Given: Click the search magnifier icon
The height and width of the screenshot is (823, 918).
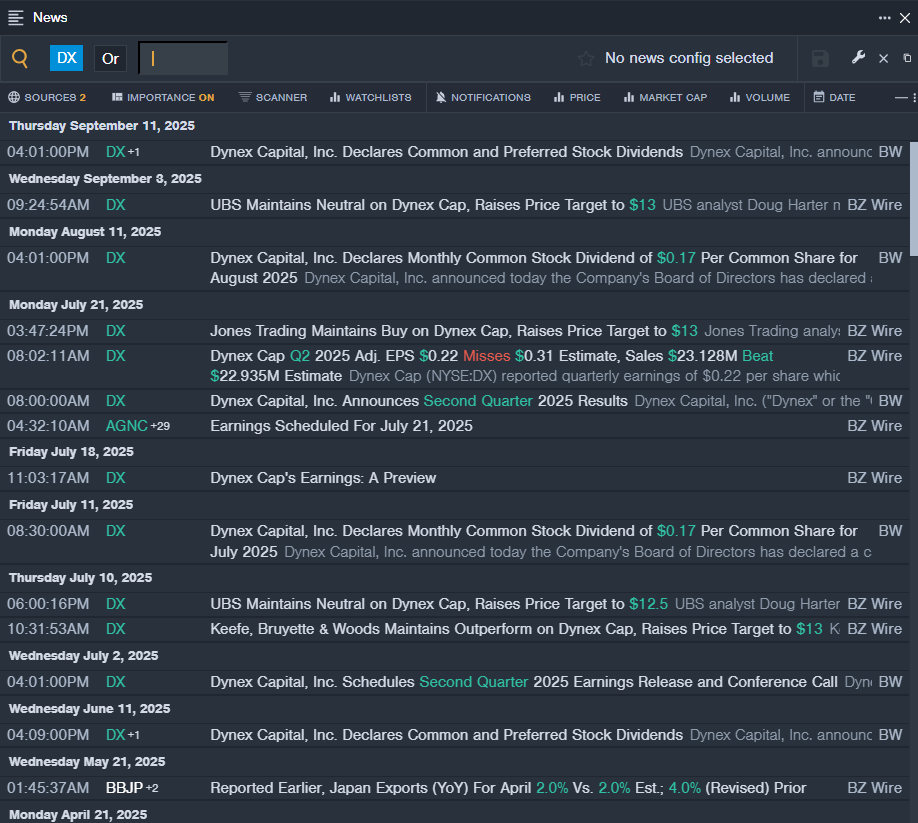Looking at the screenshot, I should click(x=20, y=58).
